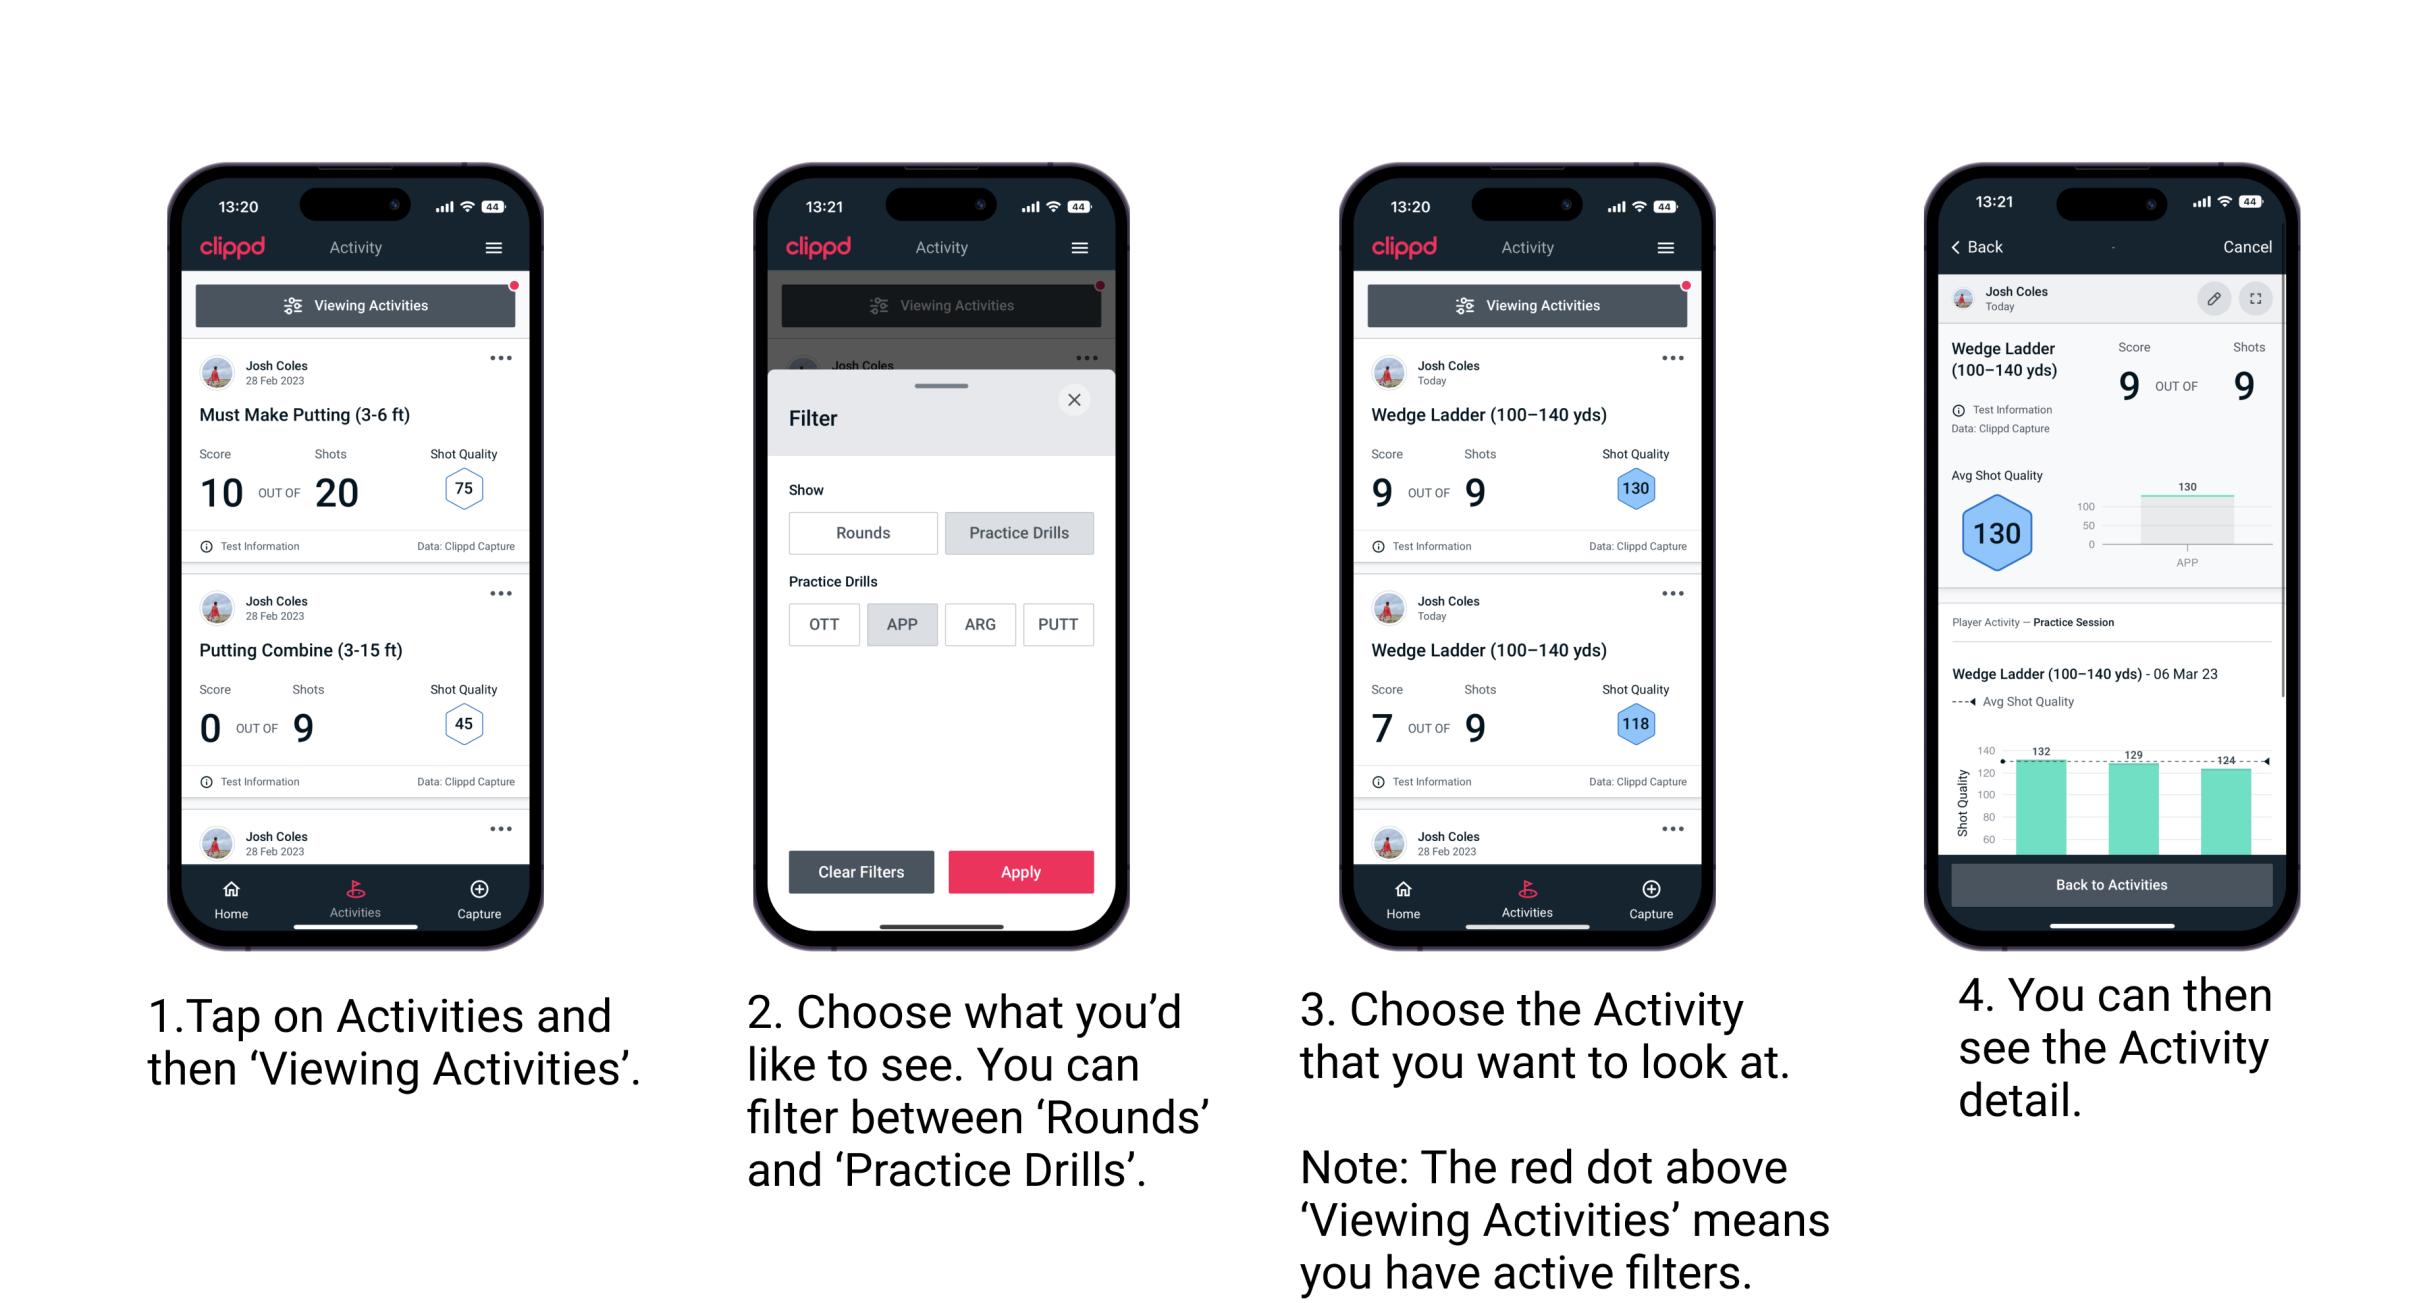
Task: Select the ARG practice drill filter
Action: (x=979, y=624)
